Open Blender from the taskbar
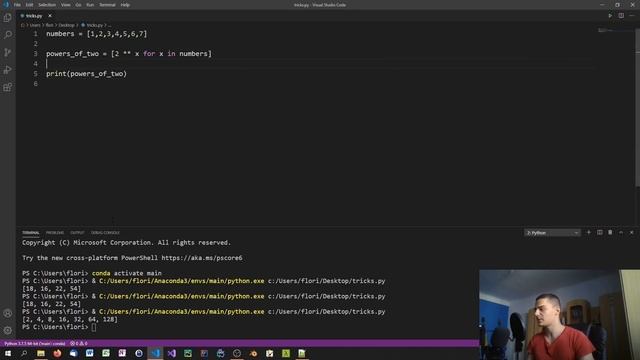The height and width of the screenshot is (360, 640). [253, 353]
